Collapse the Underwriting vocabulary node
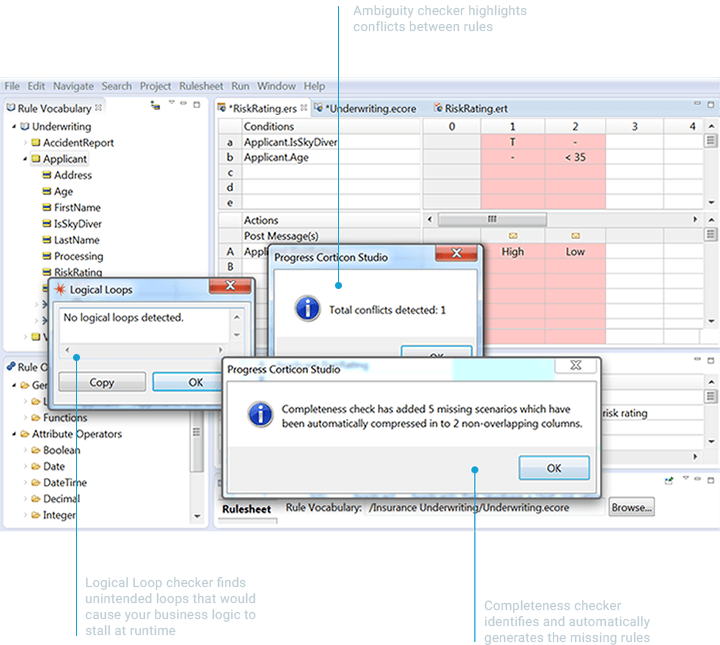The height and width of the screenshot is (645, 720). point(14,126)
